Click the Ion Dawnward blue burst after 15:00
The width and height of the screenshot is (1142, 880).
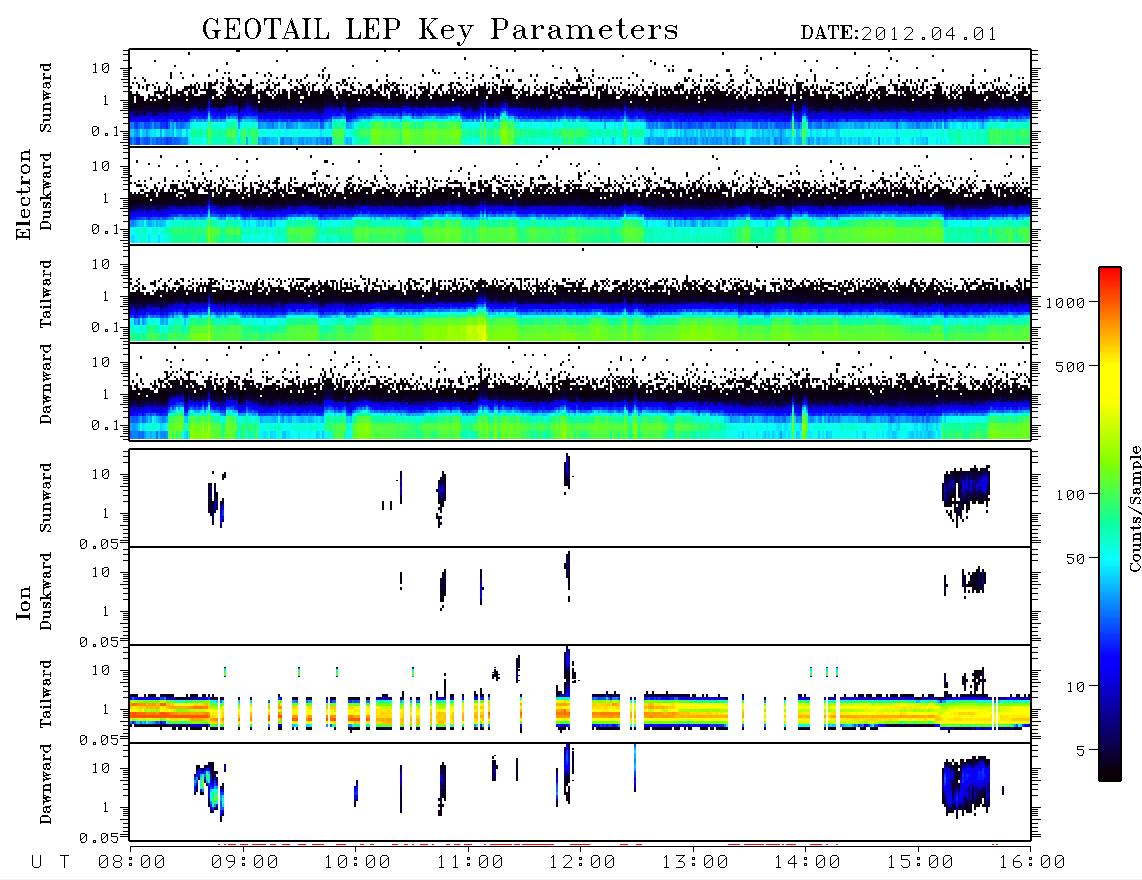[x=966, y=785]
